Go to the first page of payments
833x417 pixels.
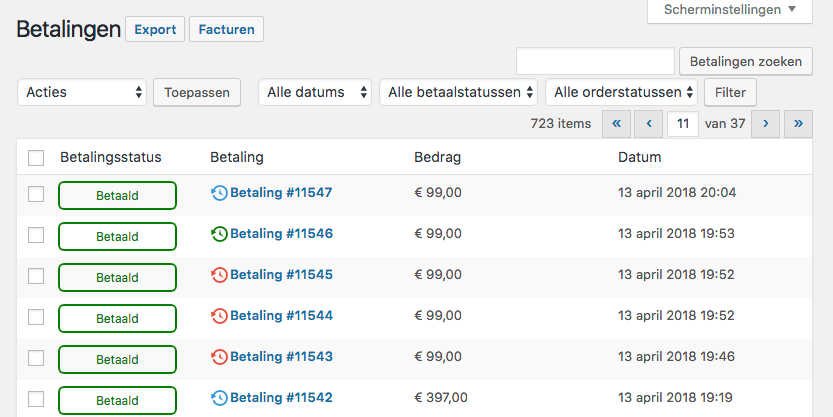[617, 124]
